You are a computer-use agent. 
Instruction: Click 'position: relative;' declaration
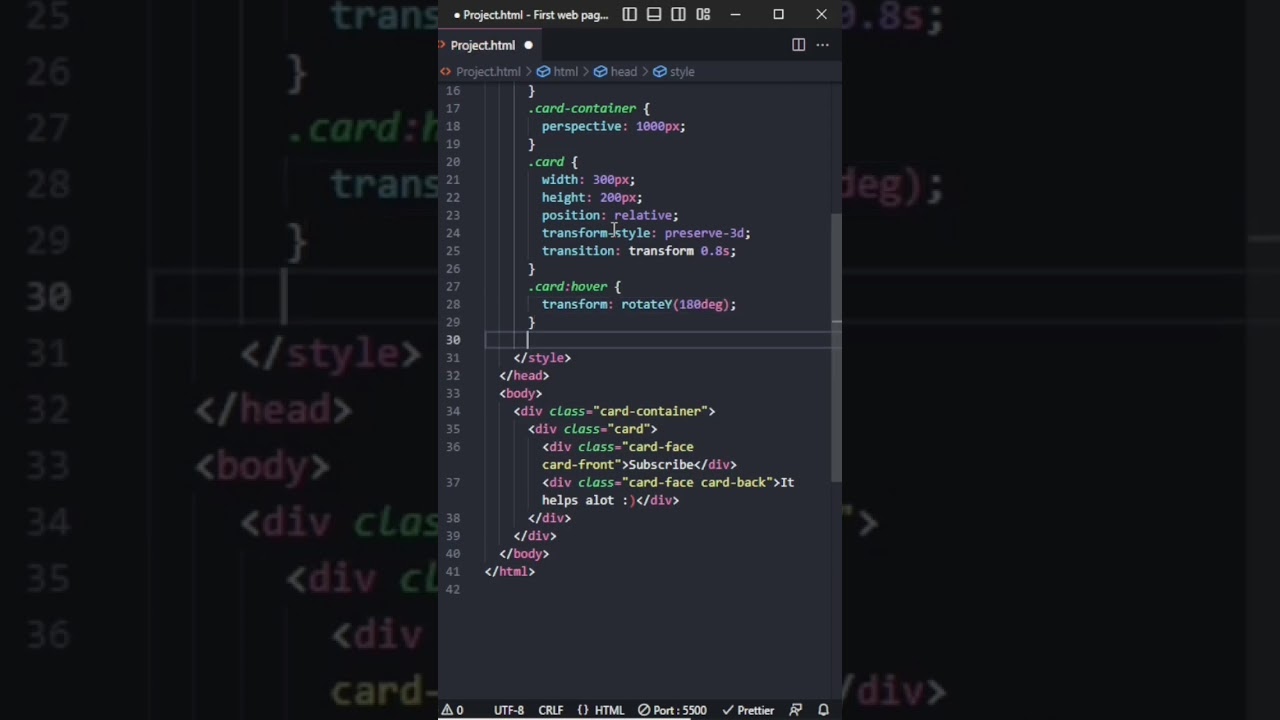[x=610, y=215]
